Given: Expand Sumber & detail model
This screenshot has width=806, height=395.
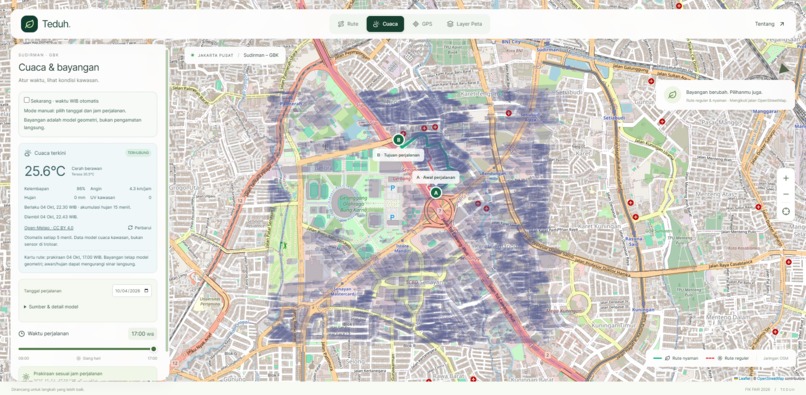Looking at the screenshot, I should click(x=51, y=307).
